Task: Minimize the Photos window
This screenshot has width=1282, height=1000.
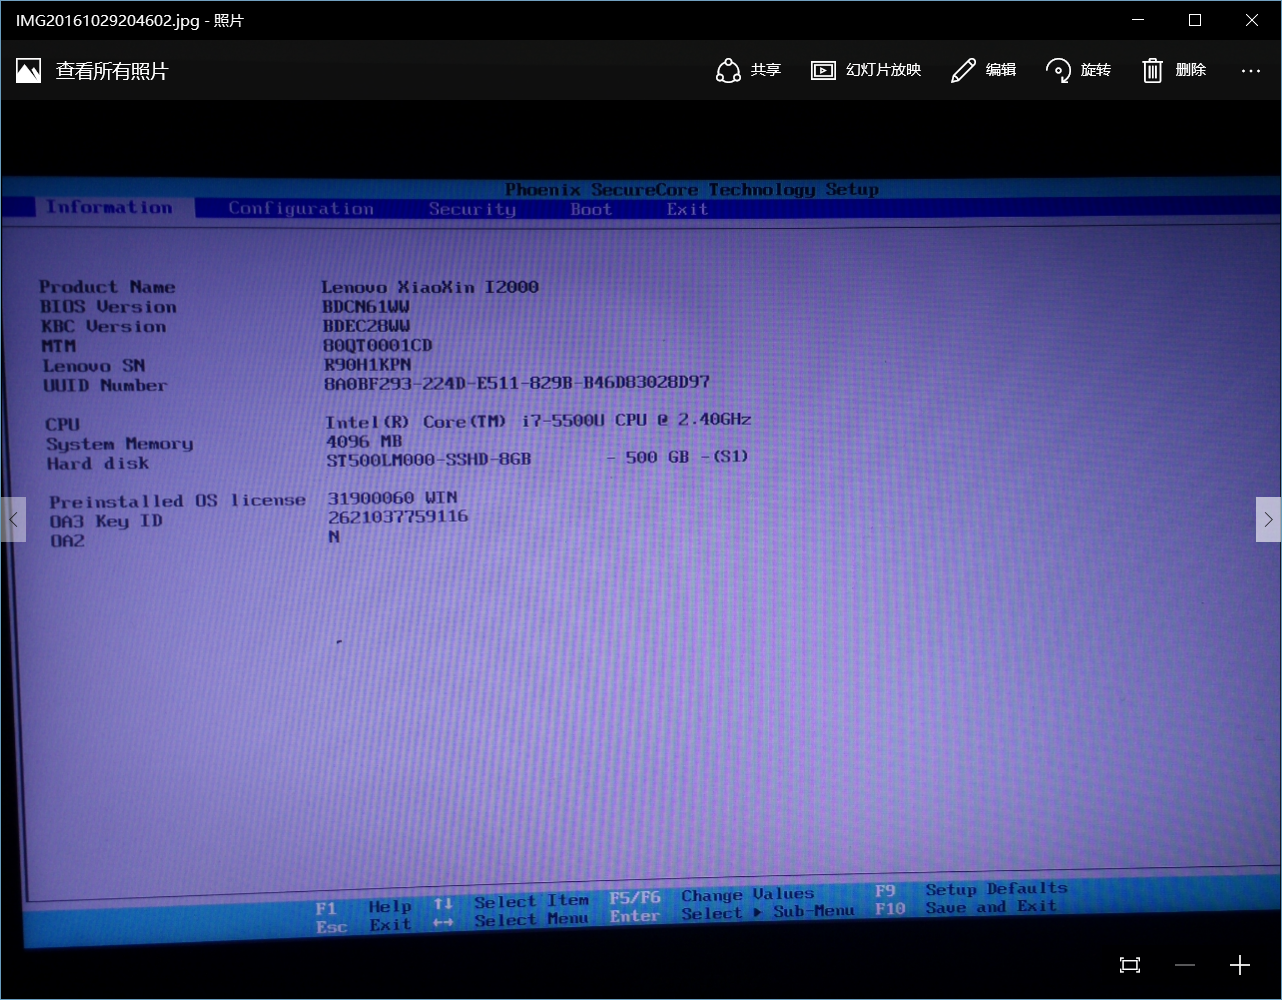Action: click(x=1137, y=20)
